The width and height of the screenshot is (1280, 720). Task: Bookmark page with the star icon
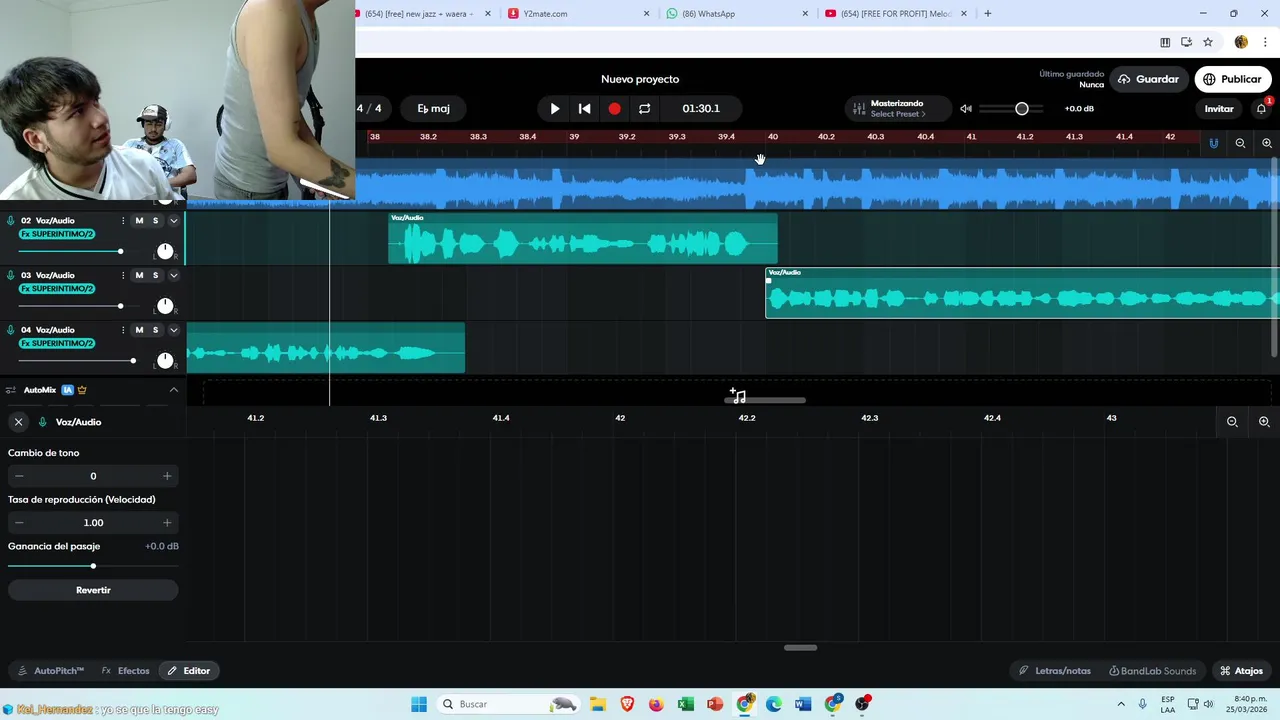[x=1208, y=42]
